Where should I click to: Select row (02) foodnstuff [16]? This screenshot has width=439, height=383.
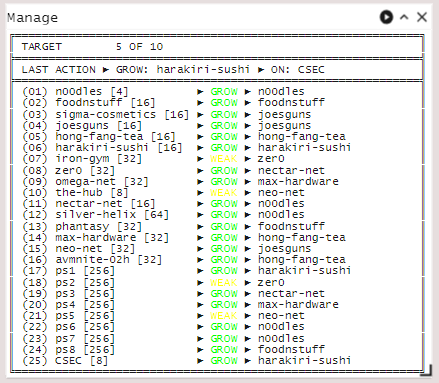click(x=187, y=102)
